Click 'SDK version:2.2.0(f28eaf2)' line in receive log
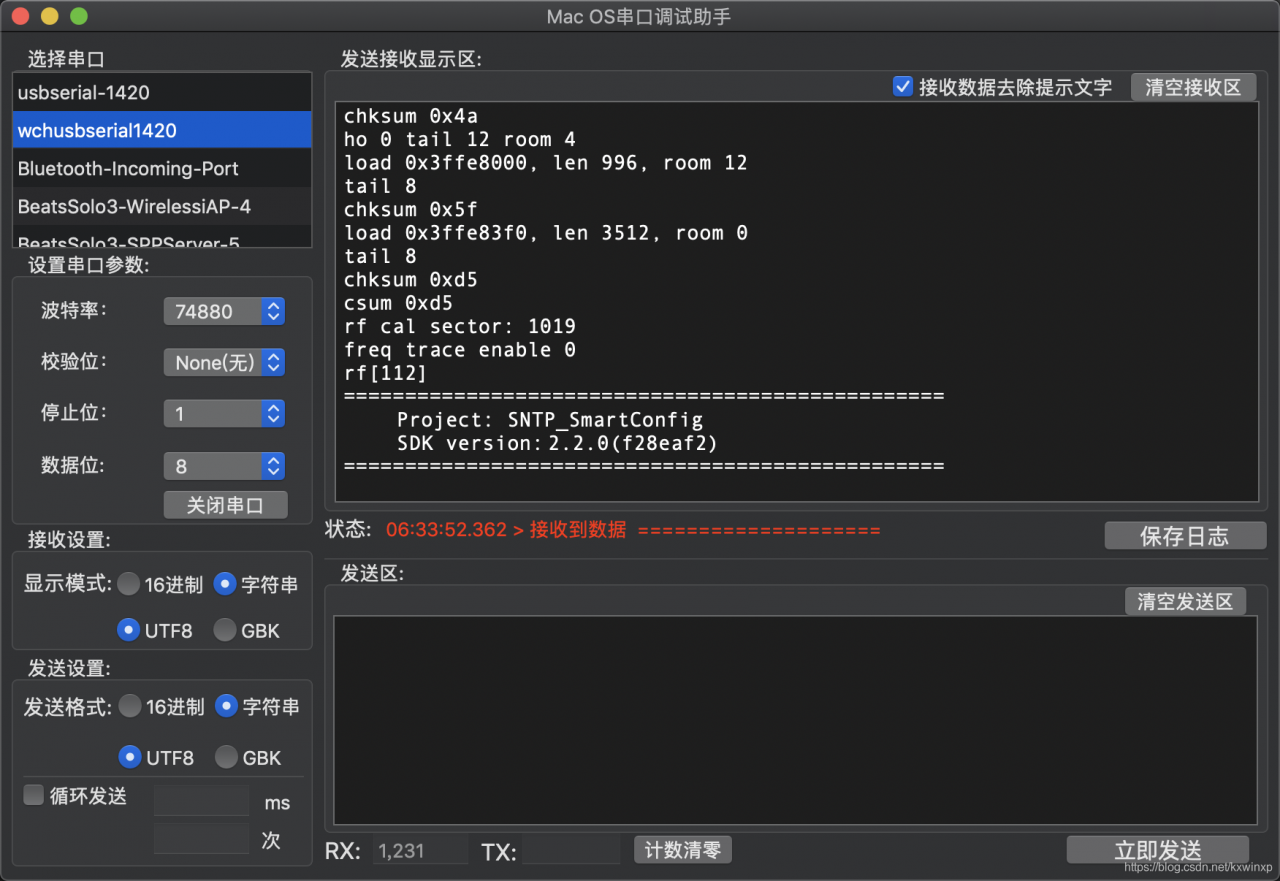This screenshot has width=1280, height=881. point(557,443)
